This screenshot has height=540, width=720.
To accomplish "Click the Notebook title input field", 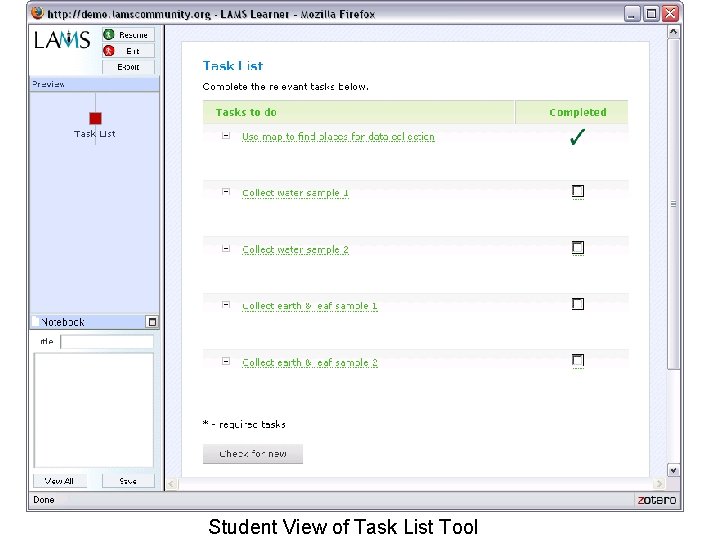I will click(107, 342).
